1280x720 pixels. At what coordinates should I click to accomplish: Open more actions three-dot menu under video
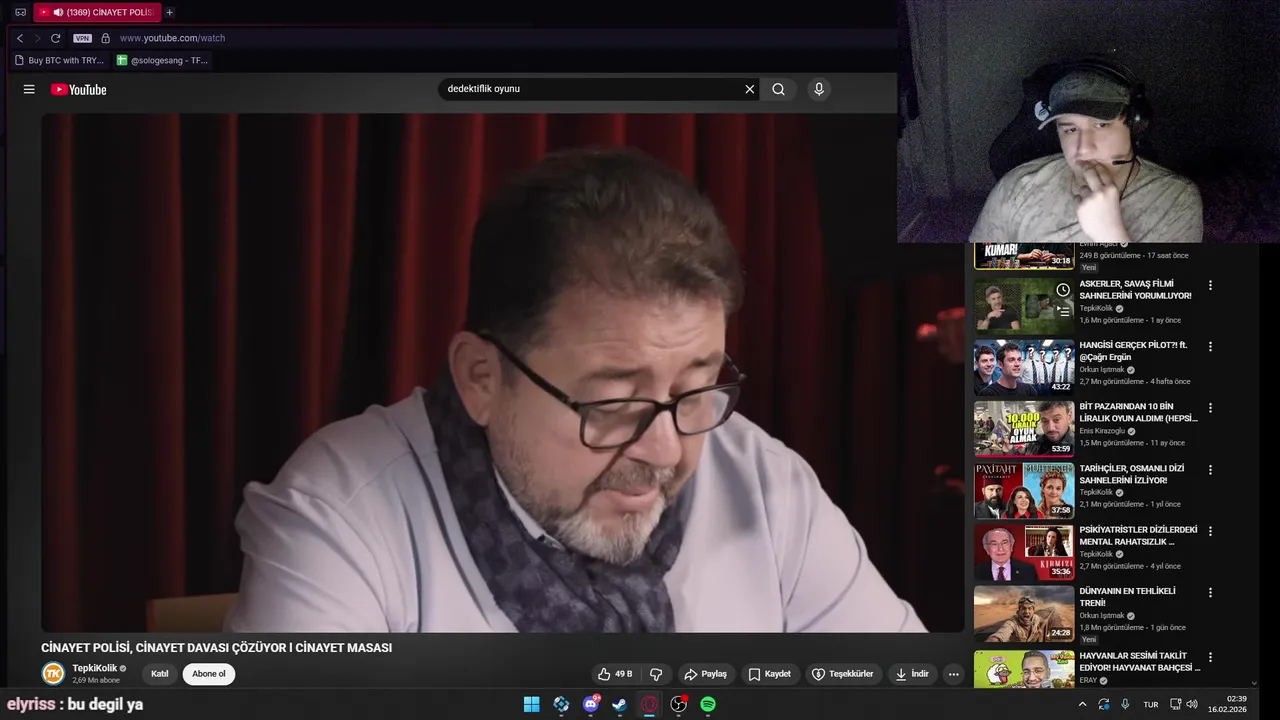tap(953, 674)
